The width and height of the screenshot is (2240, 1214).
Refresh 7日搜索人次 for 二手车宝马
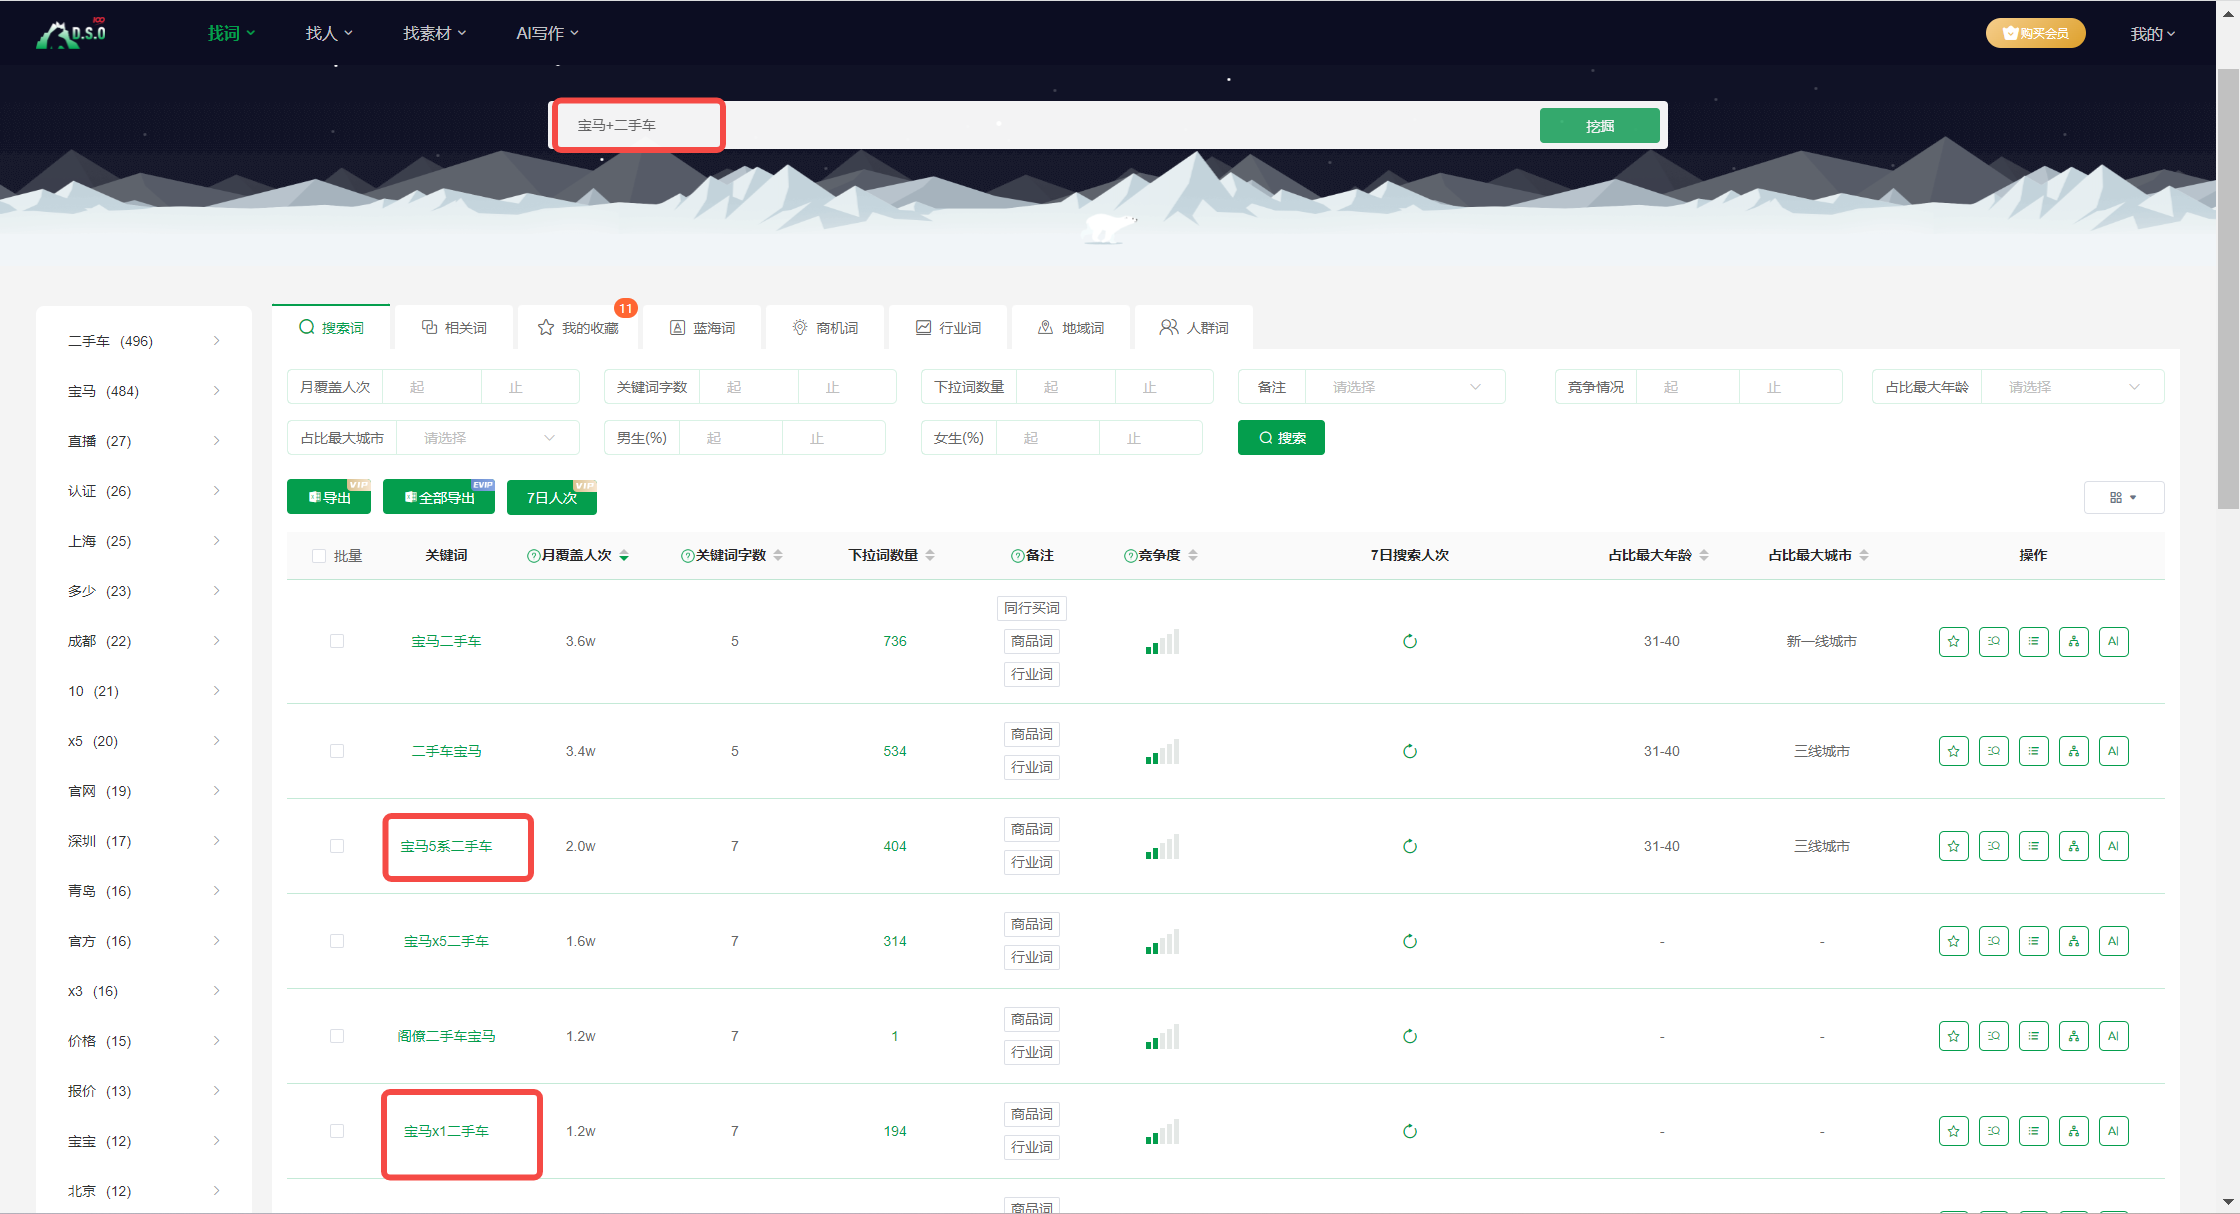coord(1410,751)
